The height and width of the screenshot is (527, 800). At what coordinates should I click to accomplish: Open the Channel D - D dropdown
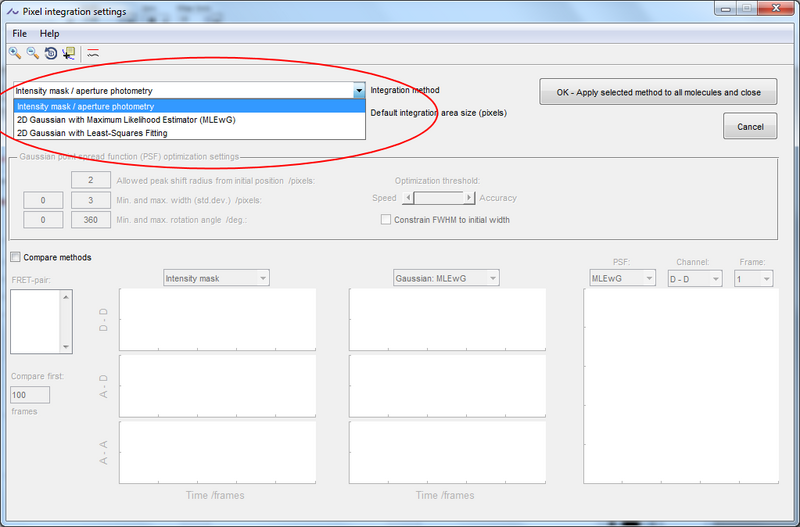(694, 279)
